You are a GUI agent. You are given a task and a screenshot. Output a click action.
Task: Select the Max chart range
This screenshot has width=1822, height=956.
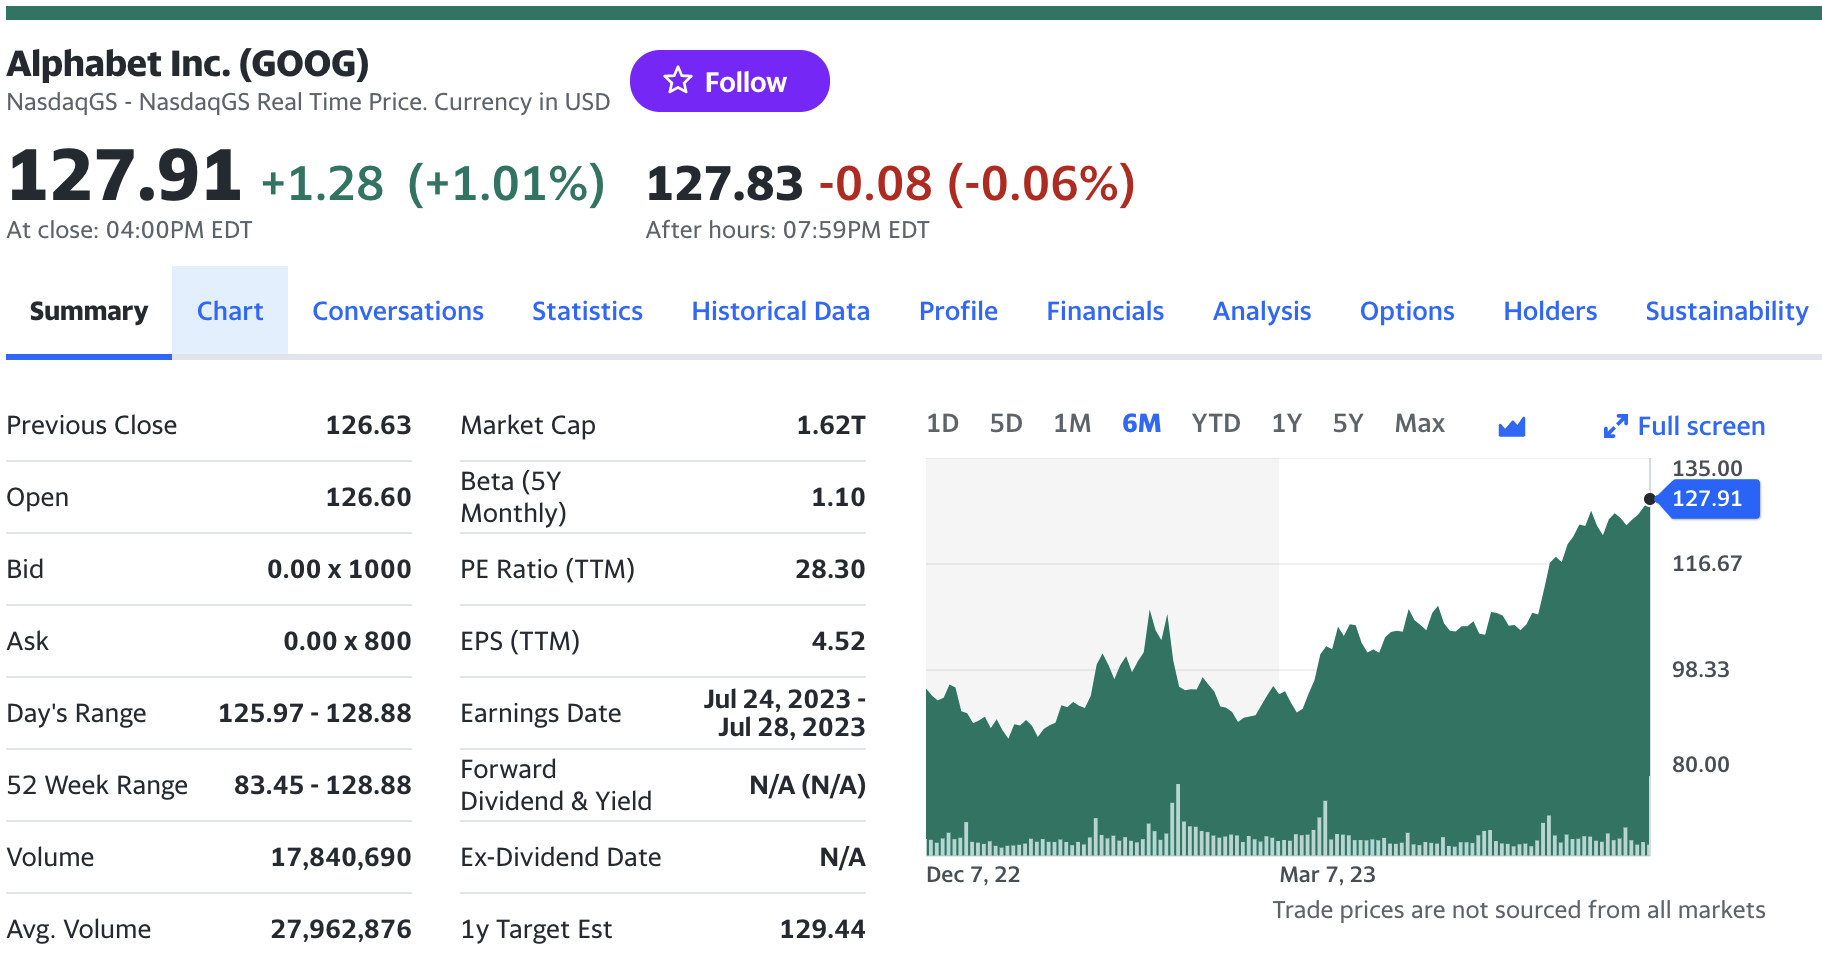tap(1420, 423)
